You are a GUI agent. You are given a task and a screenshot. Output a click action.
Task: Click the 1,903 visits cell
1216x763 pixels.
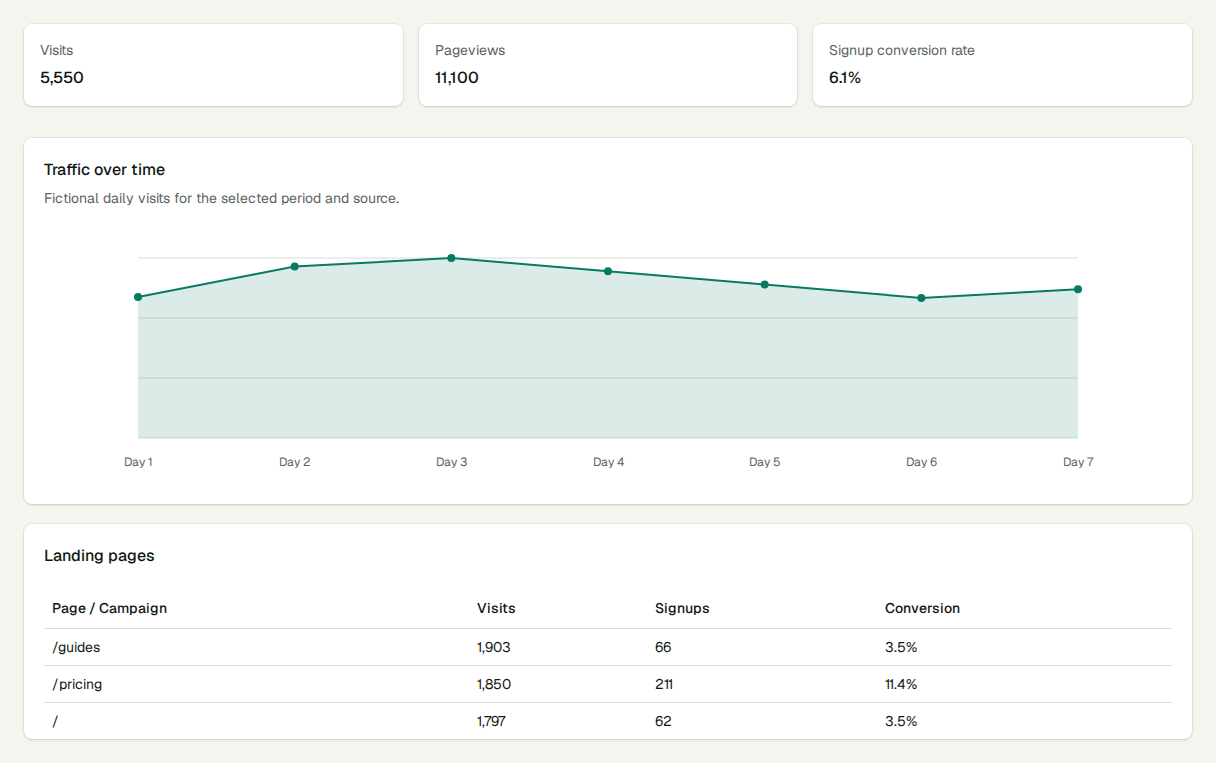point(494,647)
